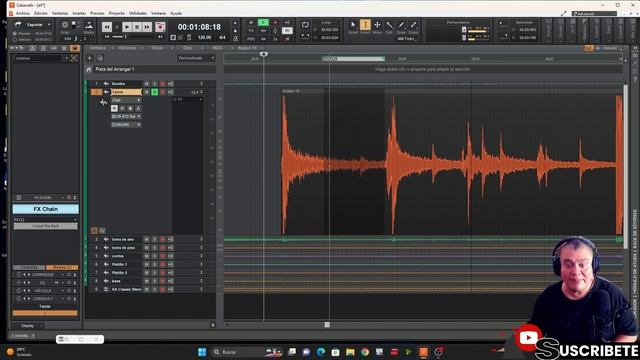
Task: Arm the Platillo 1 track for recording
Action: click(x=162, y=264)
